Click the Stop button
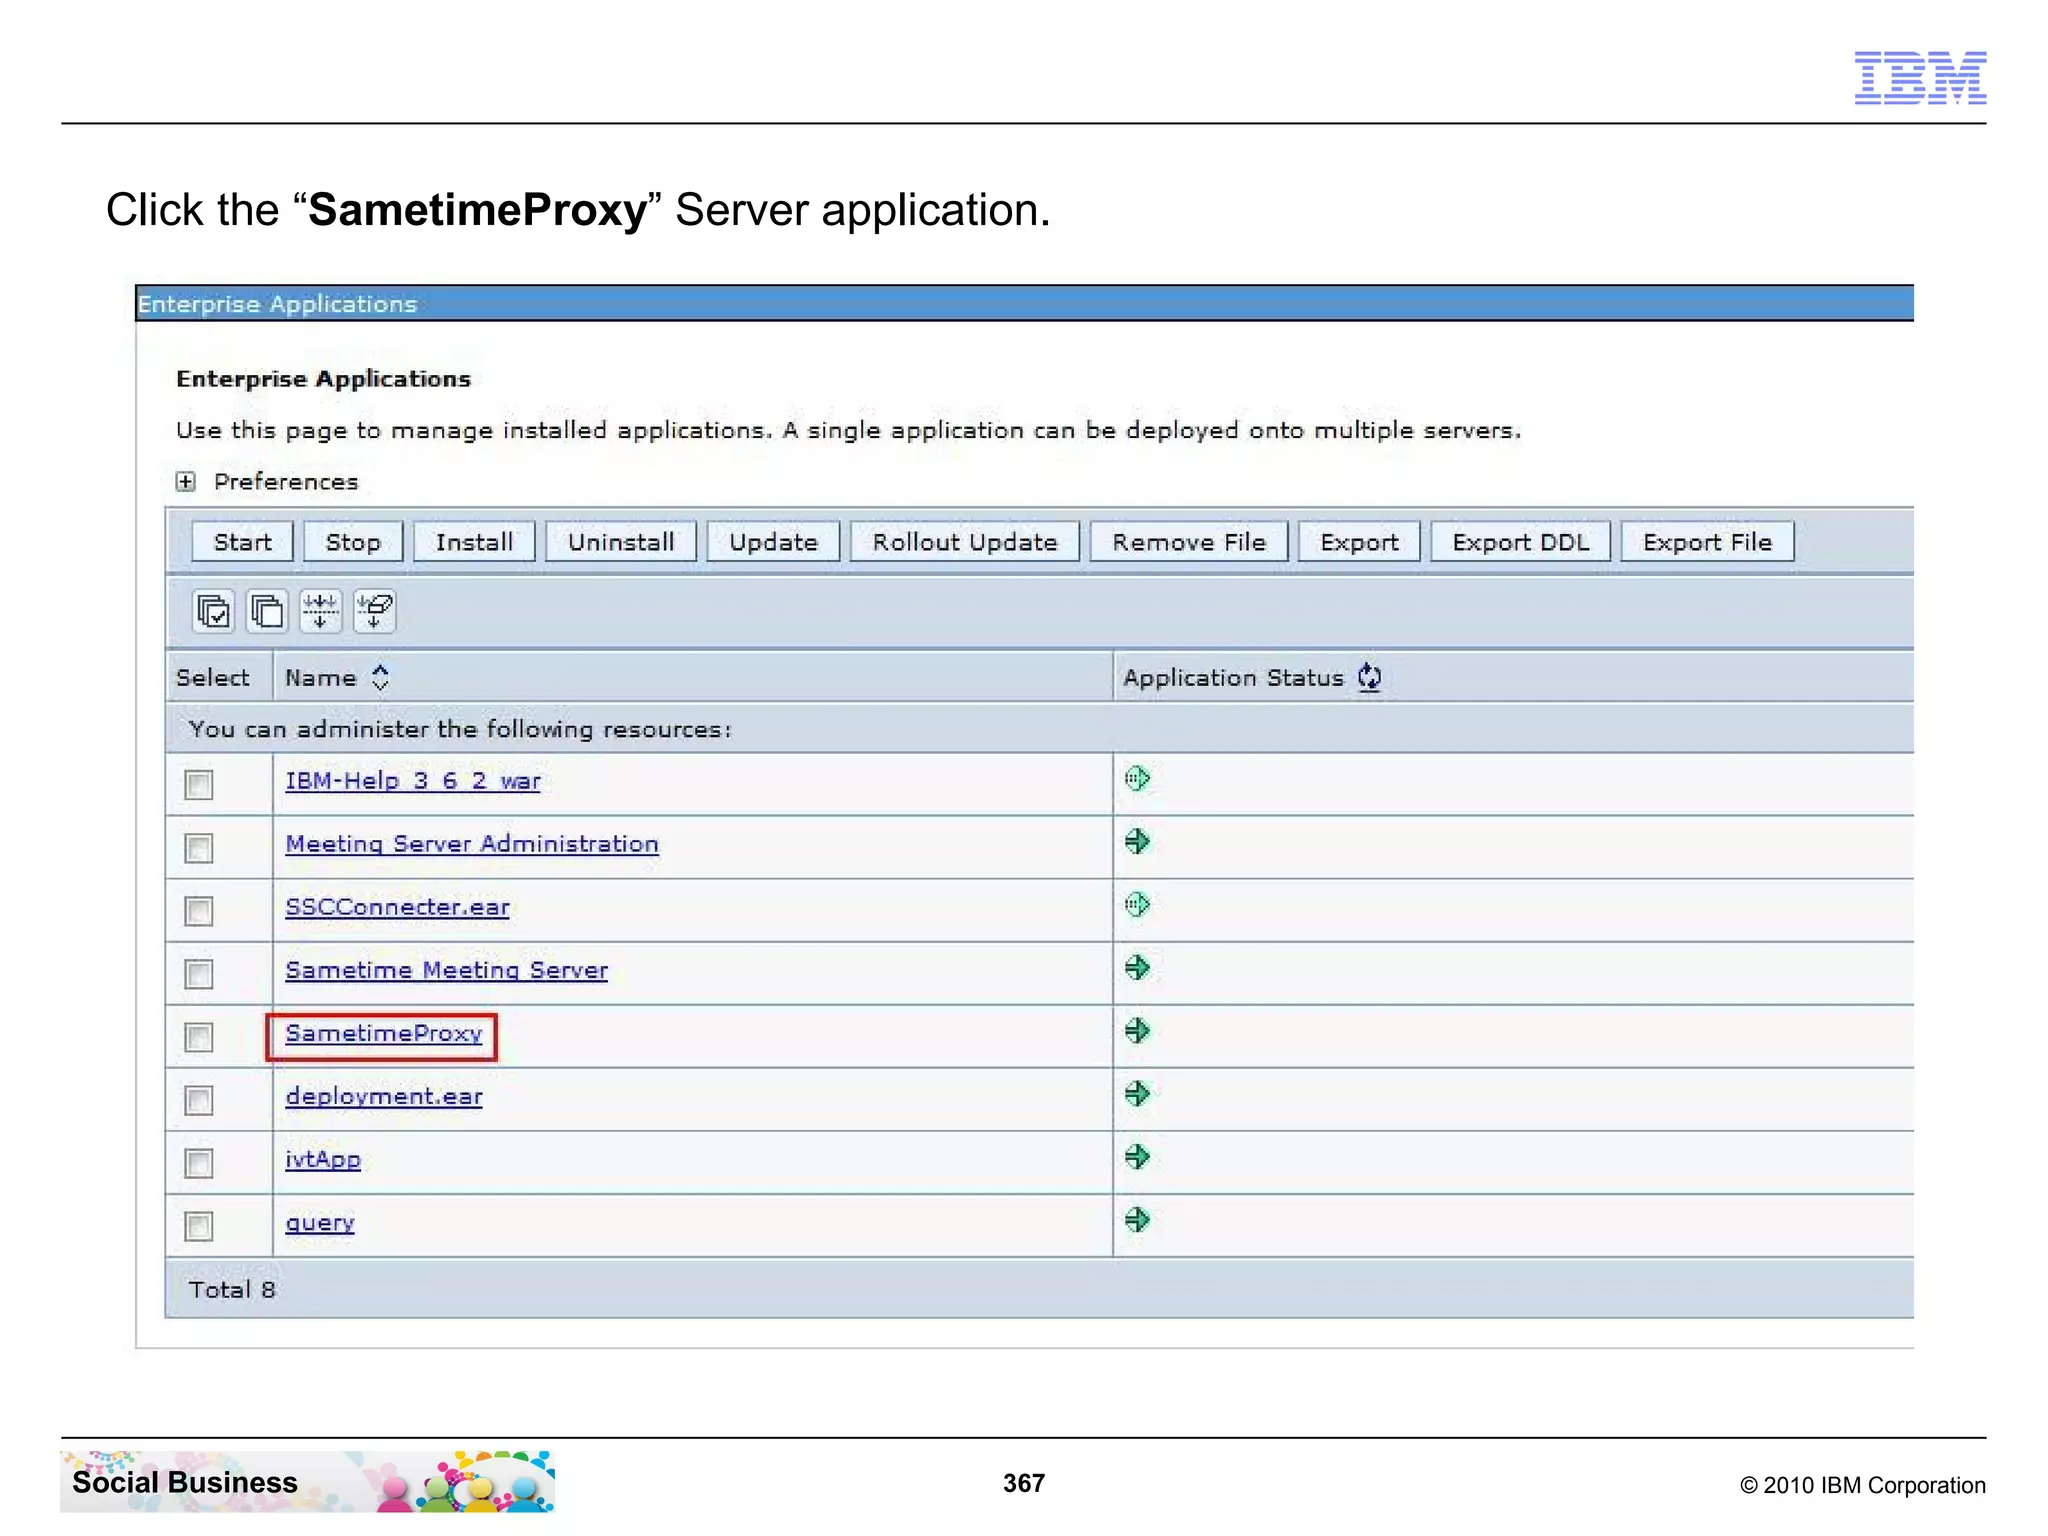This screenshot has height=1536, width=2048. pyautogui.click(x=353, y=542)
